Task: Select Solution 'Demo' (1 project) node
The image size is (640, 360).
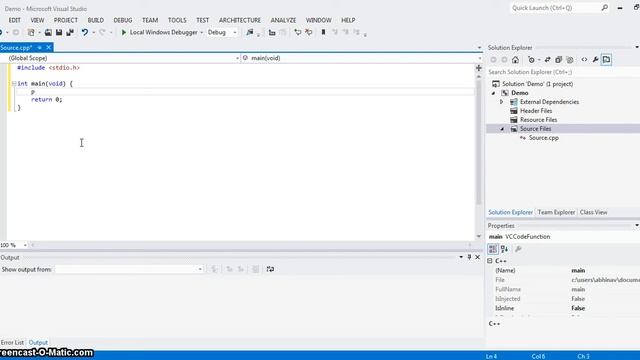Action: click(x=538, y=84)
